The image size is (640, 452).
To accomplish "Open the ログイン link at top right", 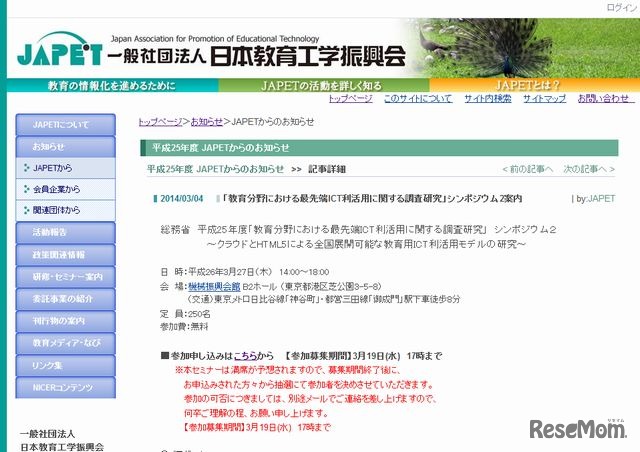I will (622, 7).
